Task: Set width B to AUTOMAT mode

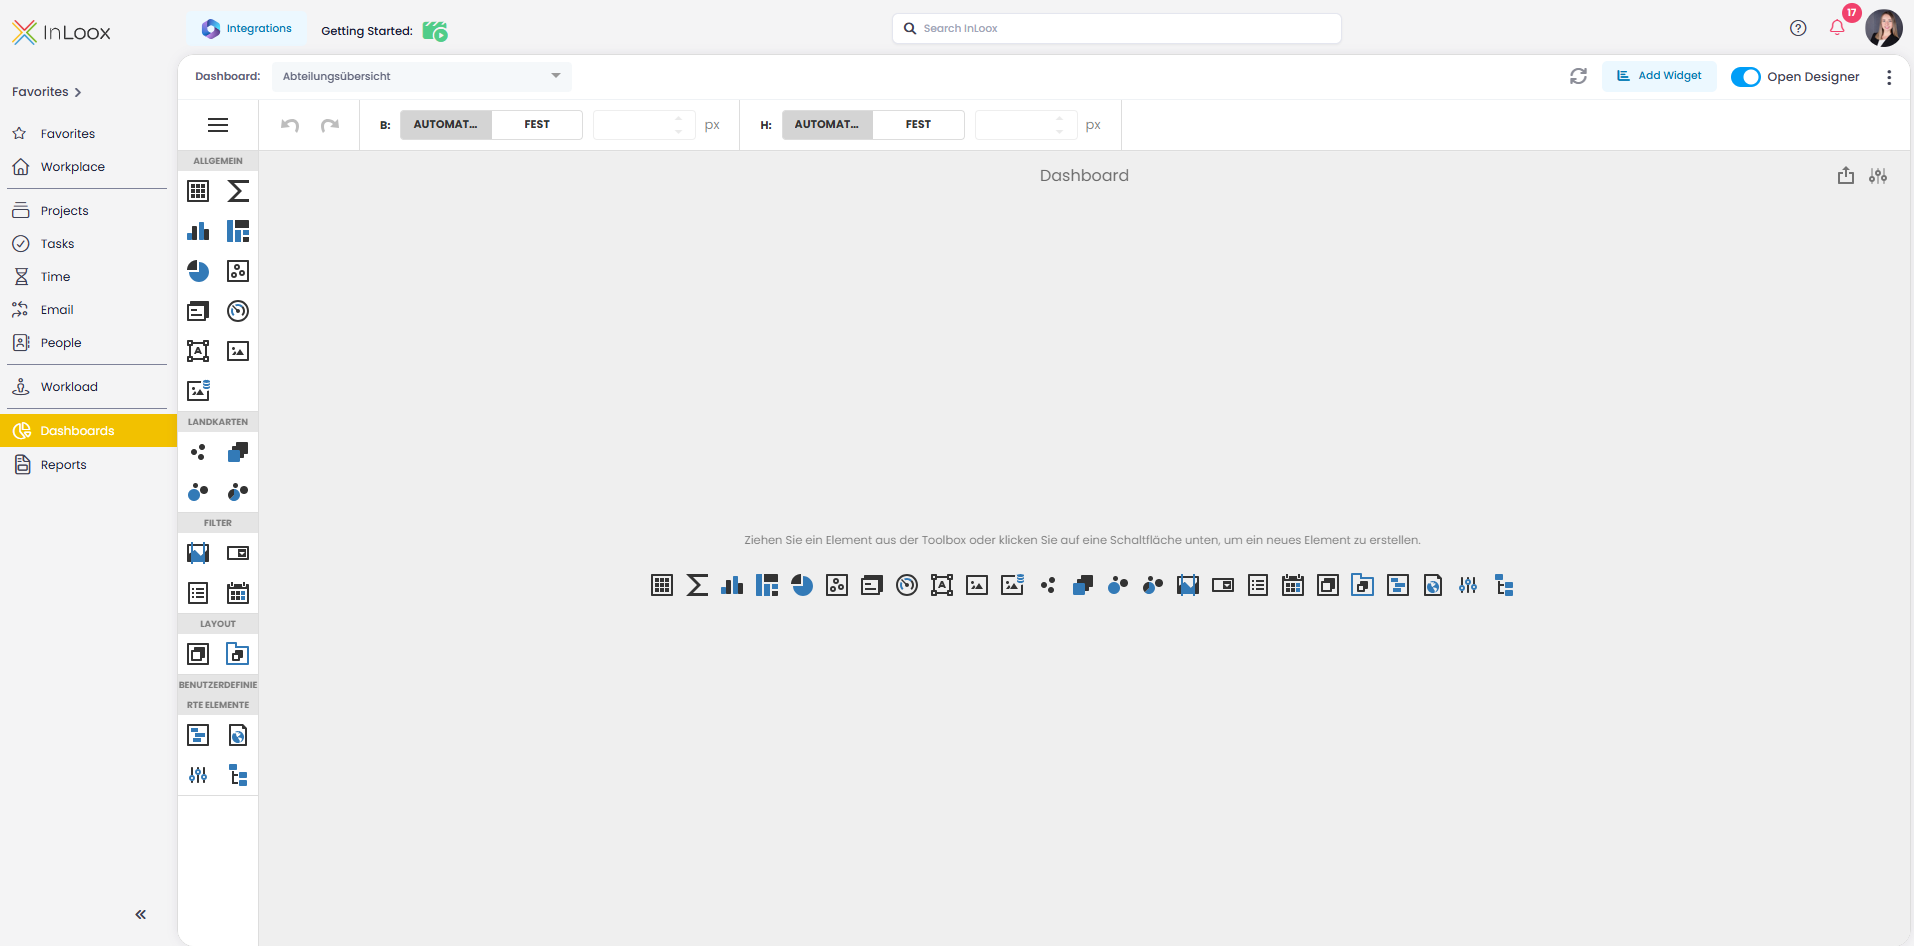Action: tap(446, 125)
